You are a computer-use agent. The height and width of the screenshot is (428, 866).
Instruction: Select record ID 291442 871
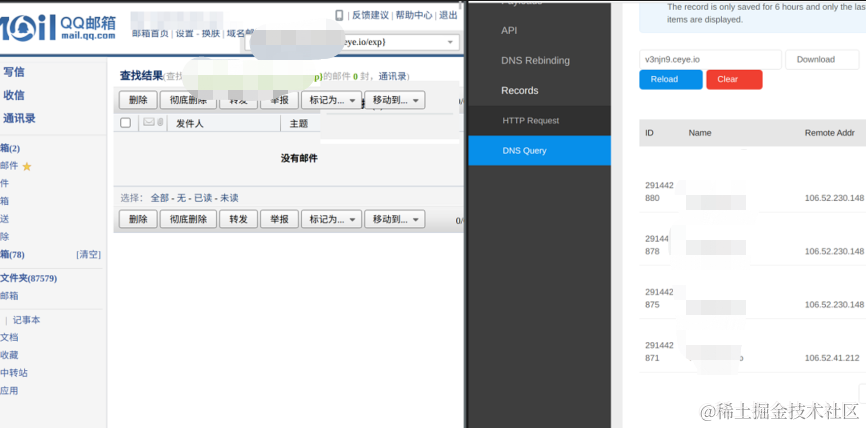click(x=659, y=351)
